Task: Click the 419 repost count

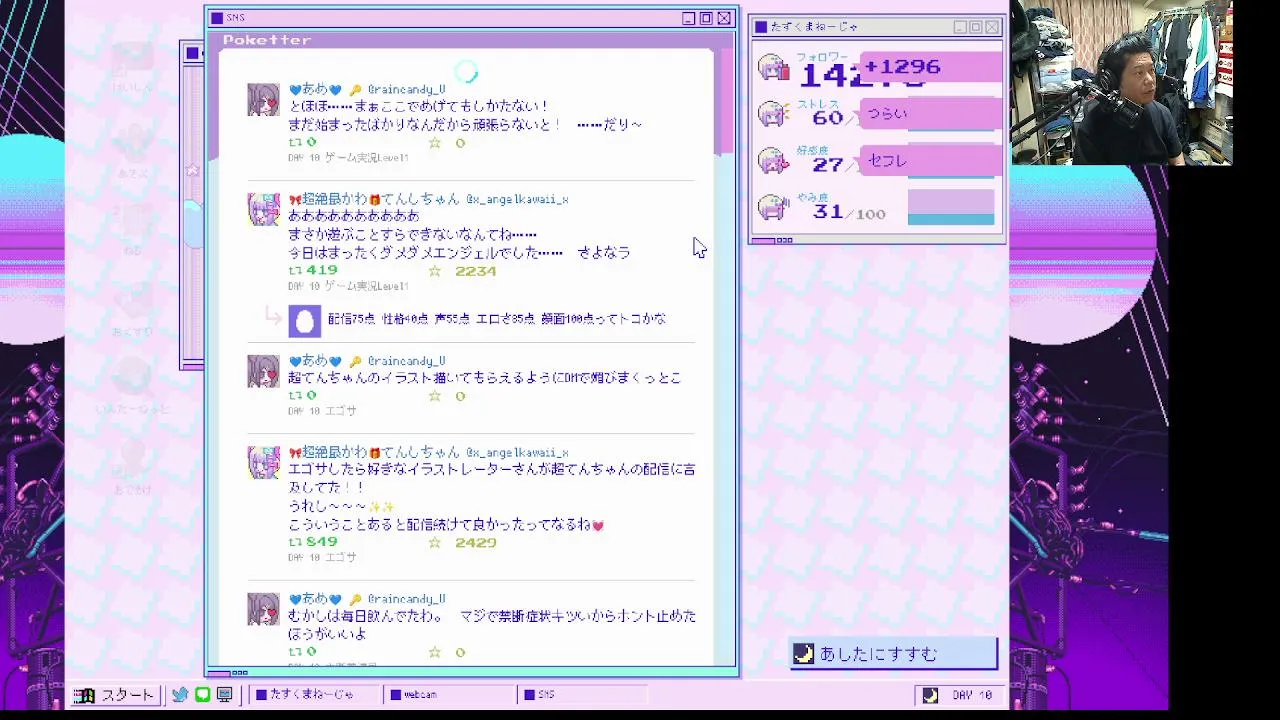Action: coord(322,271)
